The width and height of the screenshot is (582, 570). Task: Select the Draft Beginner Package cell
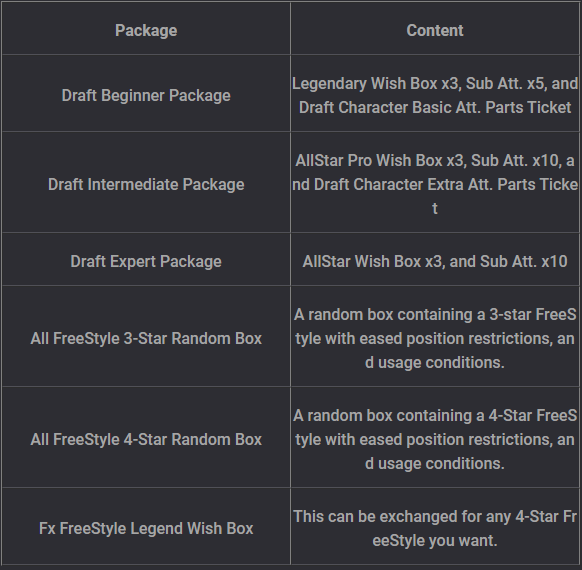point(146,95)
